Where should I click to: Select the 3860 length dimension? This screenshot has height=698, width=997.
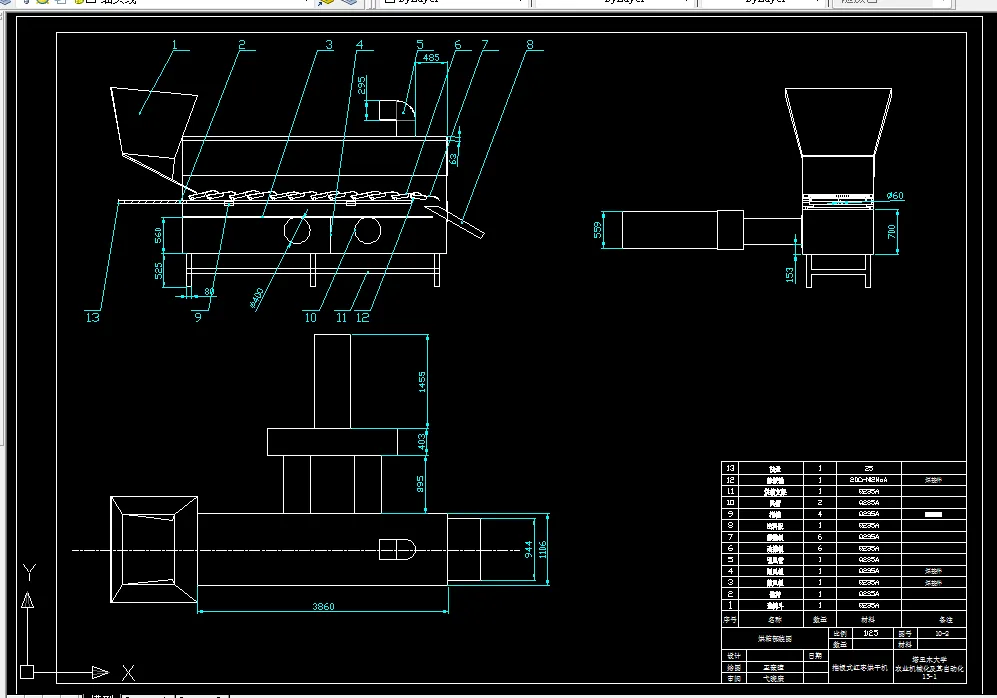point(323,606)
